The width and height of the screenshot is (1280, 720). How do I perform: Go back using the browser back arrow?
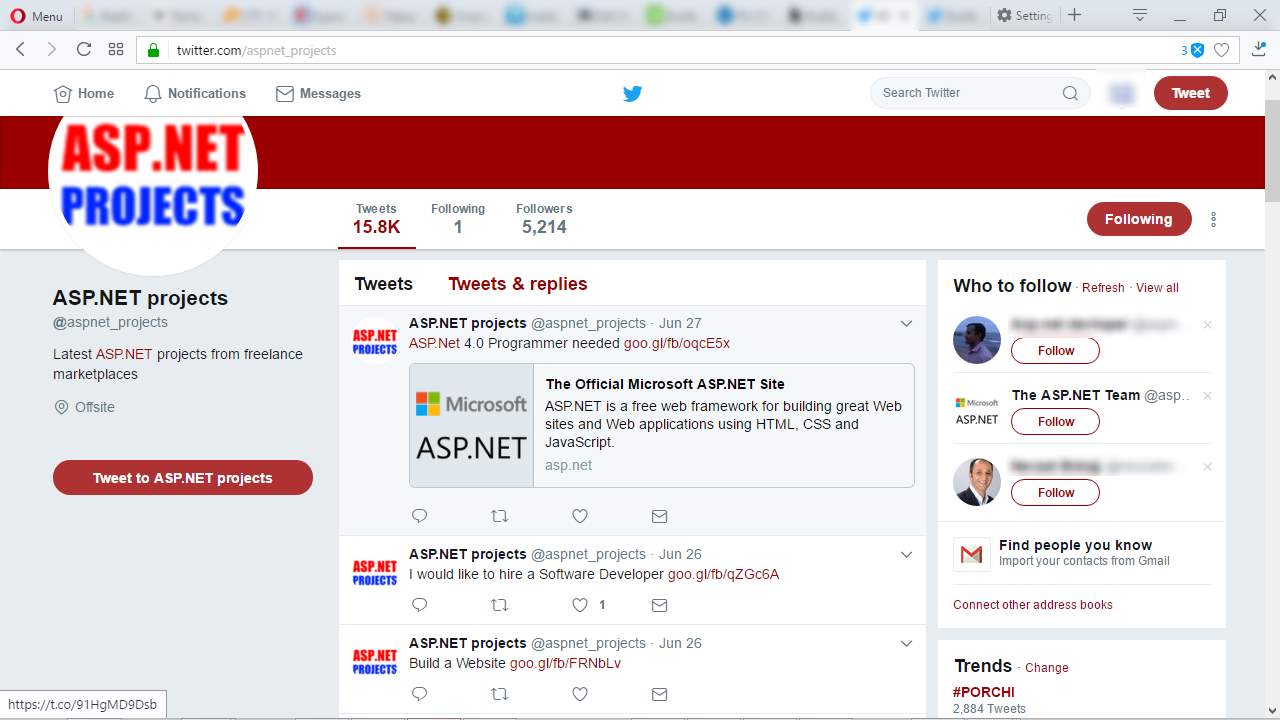click(x=20, y=49)
